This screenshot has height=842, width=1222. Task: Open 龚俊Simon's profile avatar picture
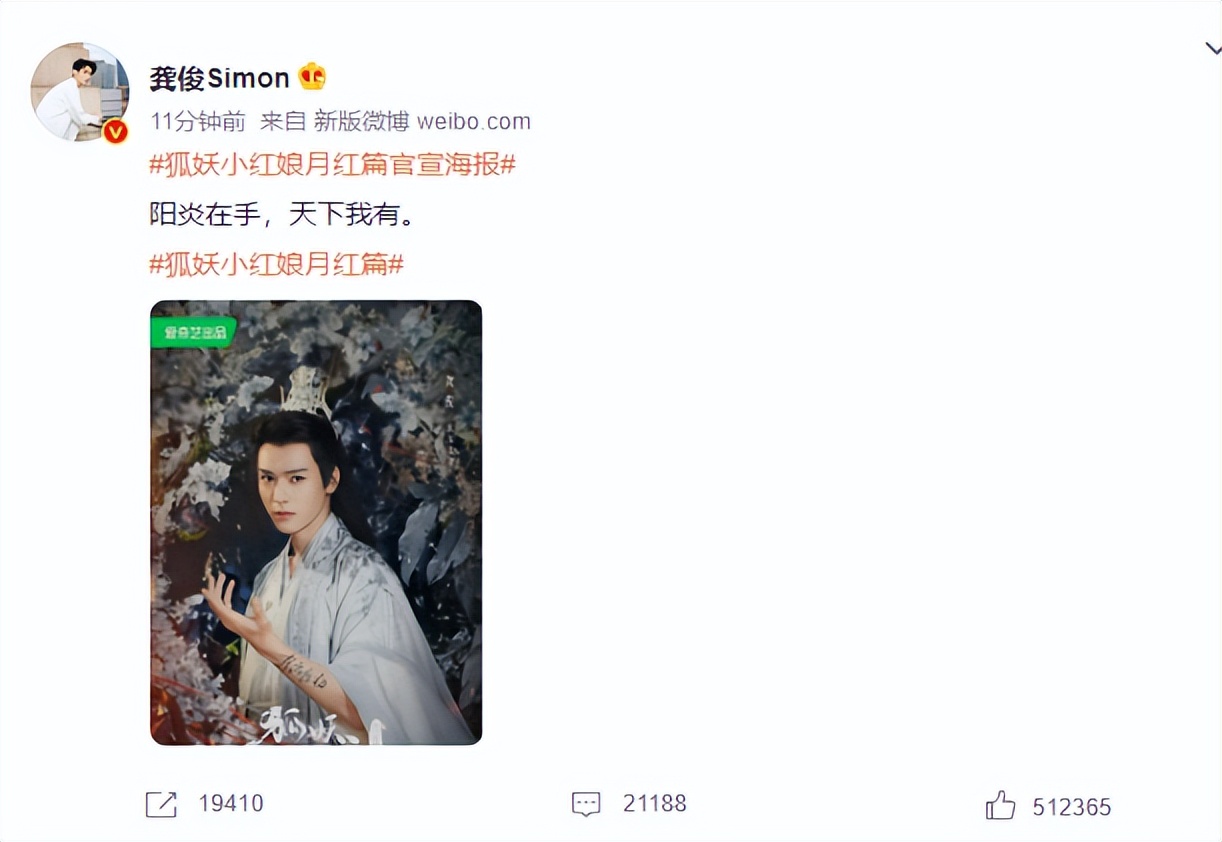pos(80,92)
